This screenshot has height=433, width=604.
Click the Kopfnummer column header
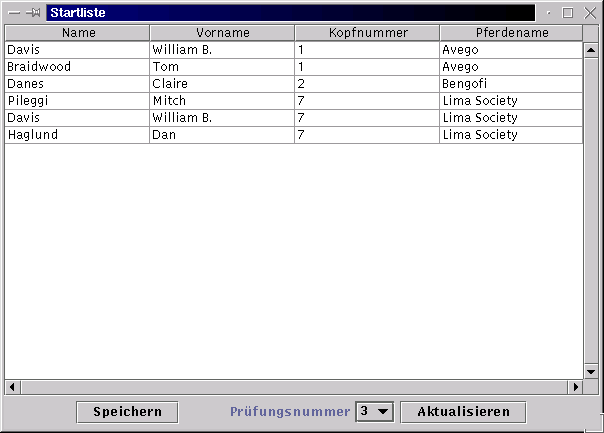[367, 33]
